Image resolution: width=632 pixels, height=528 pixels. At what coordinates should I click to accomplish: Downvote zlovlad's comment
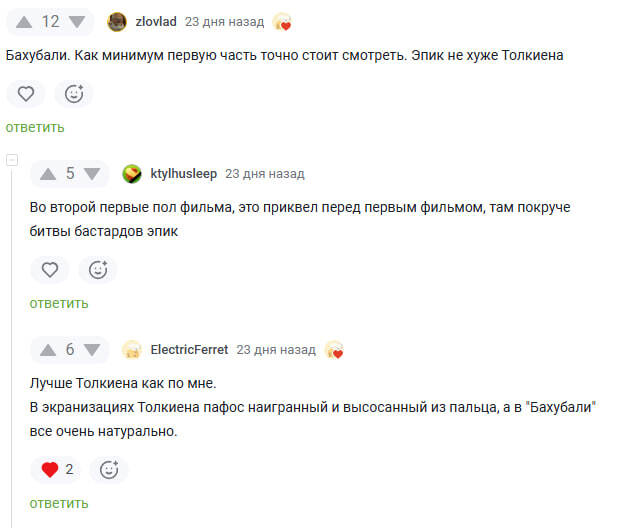click(75, 22)
